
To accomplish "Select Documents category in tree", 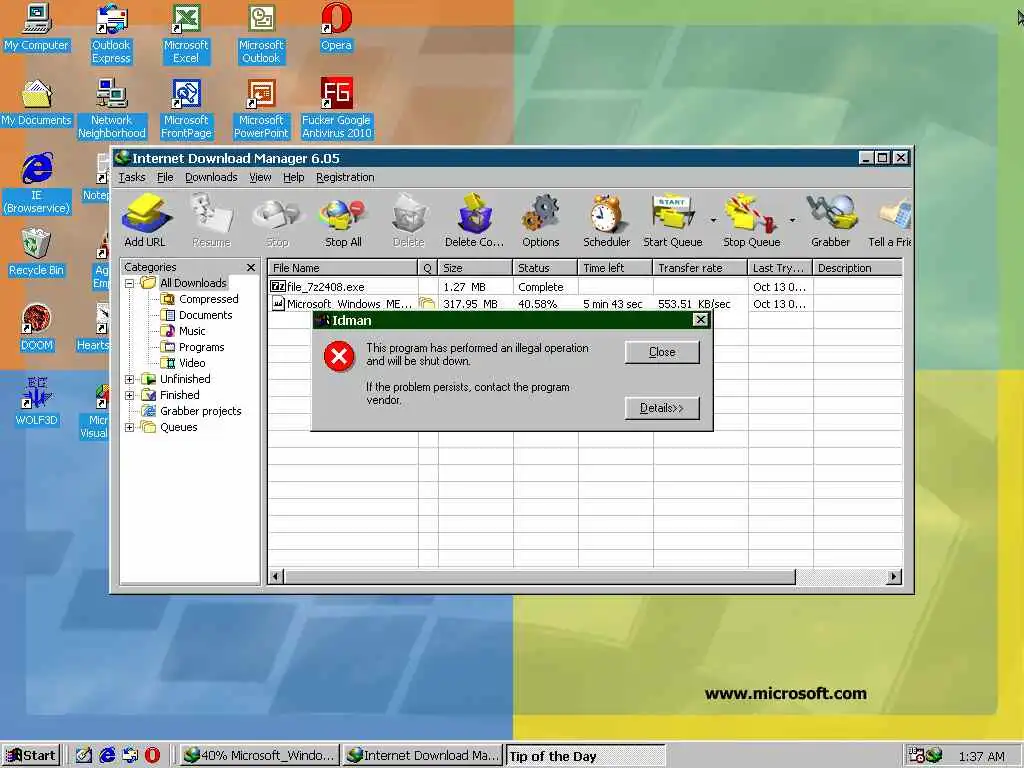I will pos(197,315).
